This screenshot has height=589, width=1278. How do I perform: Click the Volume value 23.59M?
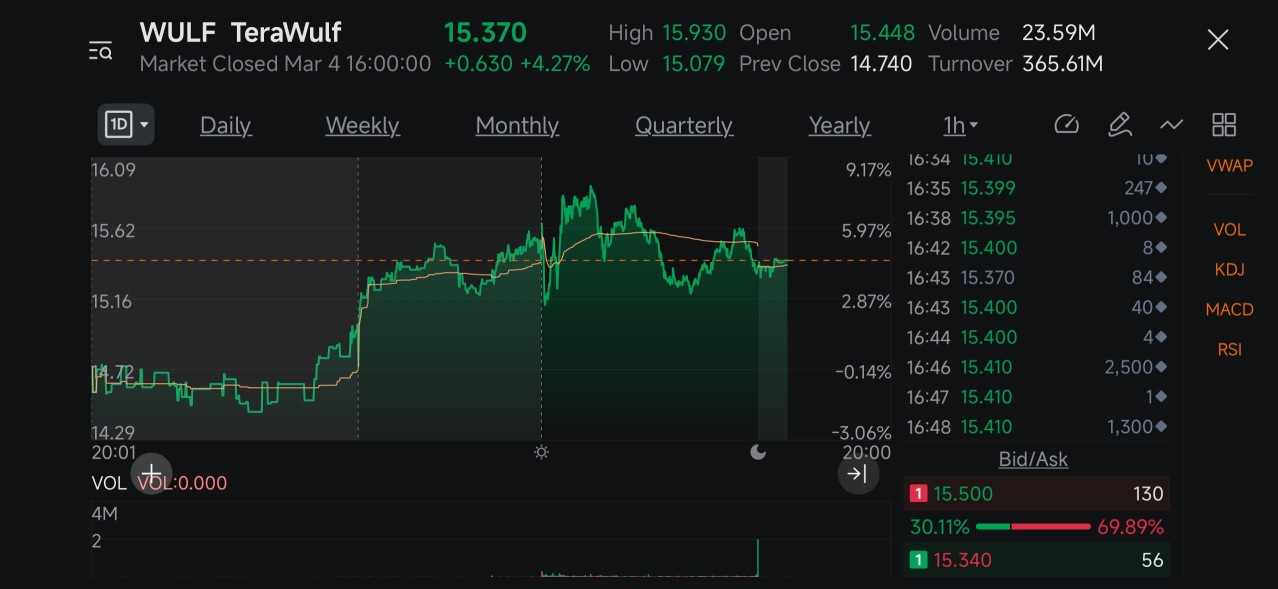pyautogui.click(x=1061, y=33)
